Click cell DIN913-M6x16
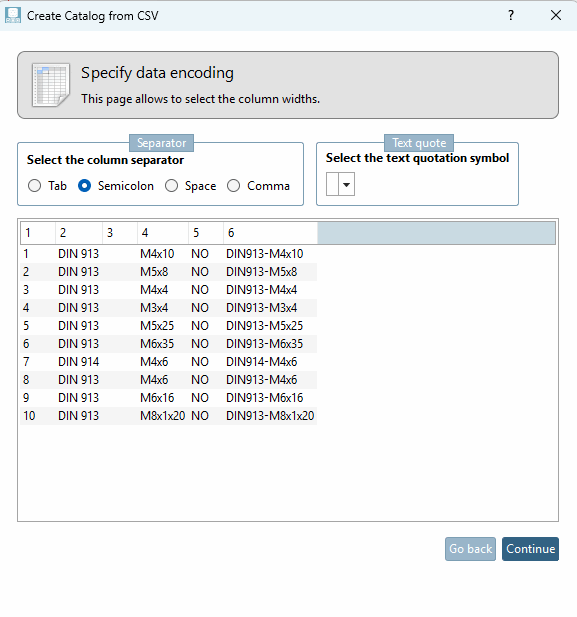 270,398
